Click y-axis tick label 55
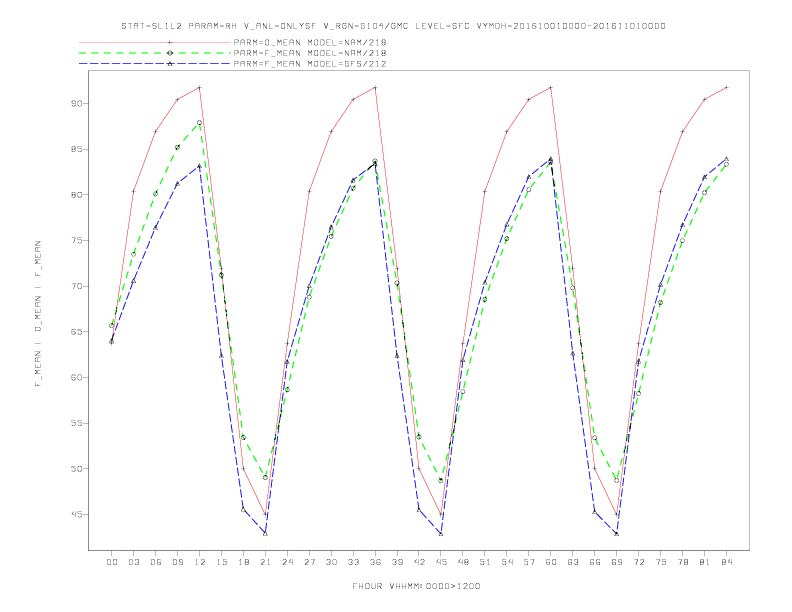Image resolution: width=792 pixels, height=612 pixels. point(77,423)
